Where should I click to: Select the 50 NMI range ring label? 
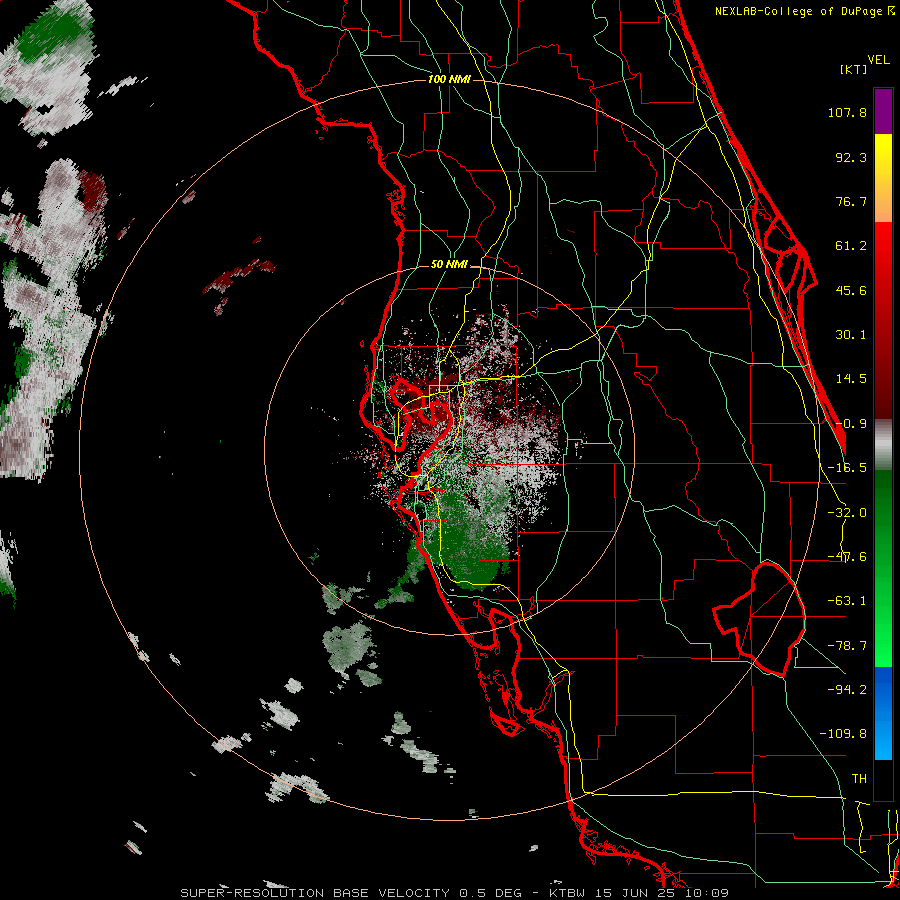tap(449, 265)
